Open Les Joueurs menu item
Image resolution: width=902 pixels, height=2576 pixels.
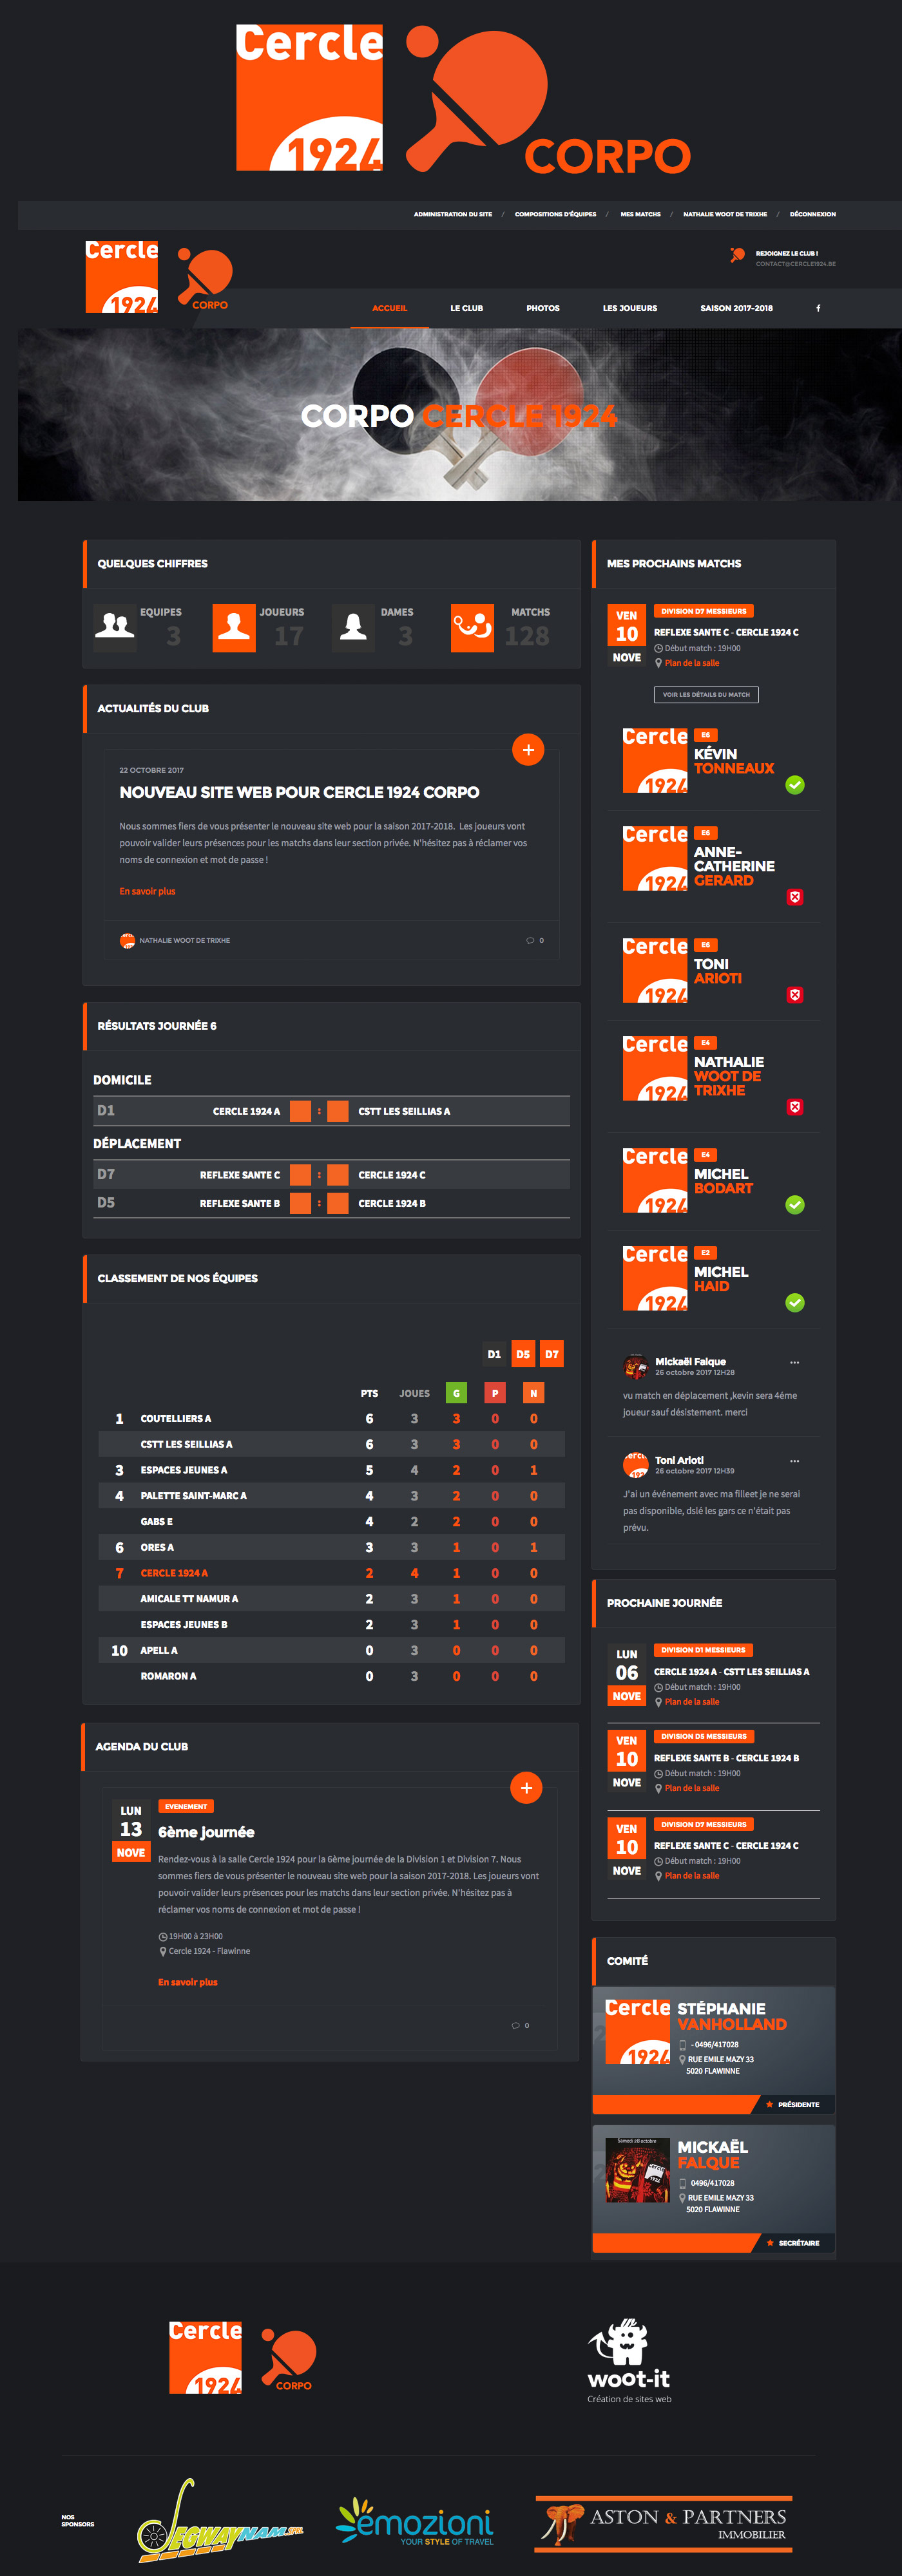pos(630,308)
